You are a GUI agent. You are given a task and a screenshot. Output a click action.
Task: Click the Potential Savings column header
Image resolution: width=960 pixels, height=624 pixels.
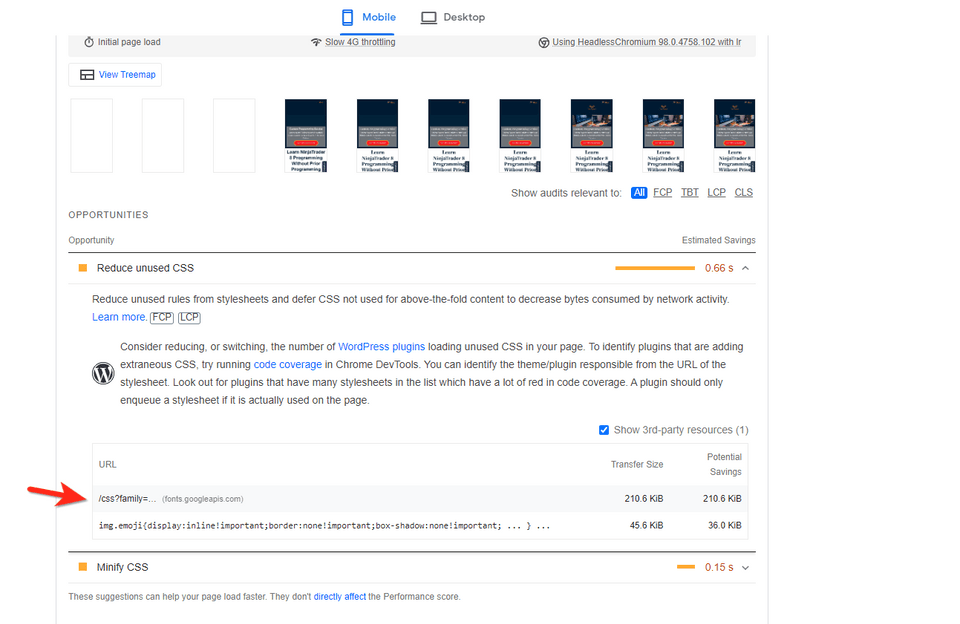click(724, 464)
